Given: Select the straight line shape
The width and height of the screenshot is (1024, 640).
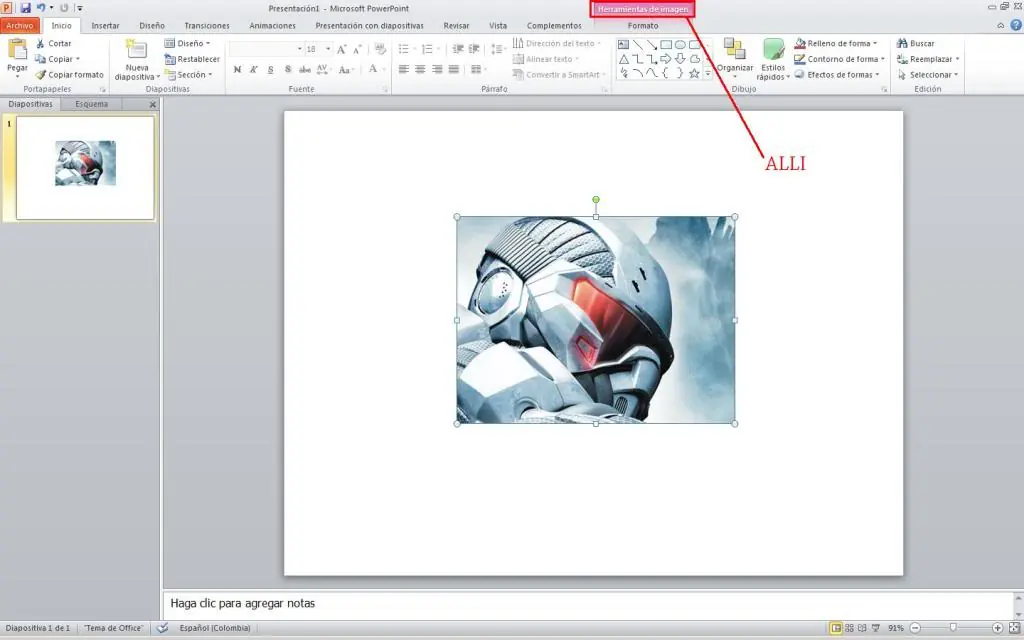Looking at the screenshot, I should (x=637, y=44).
